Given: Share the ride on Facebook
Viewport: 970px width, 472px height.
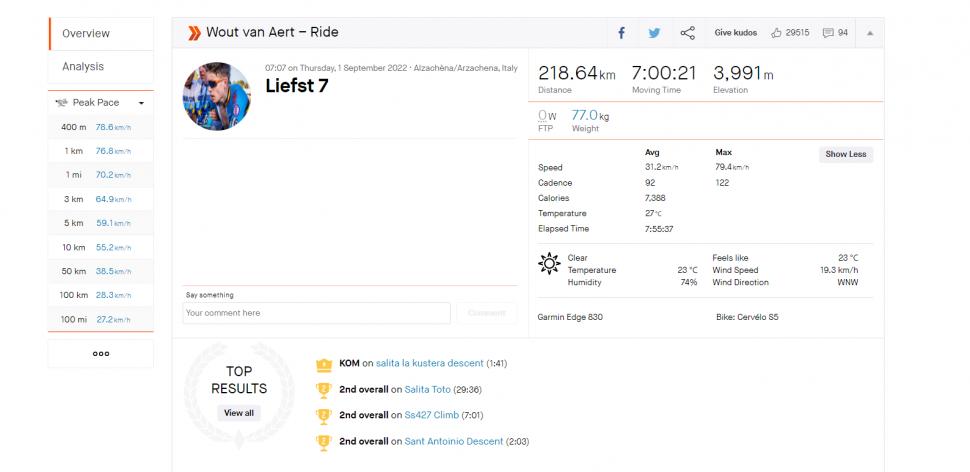Looking at the screenshot, I should [x=621, y=33].
